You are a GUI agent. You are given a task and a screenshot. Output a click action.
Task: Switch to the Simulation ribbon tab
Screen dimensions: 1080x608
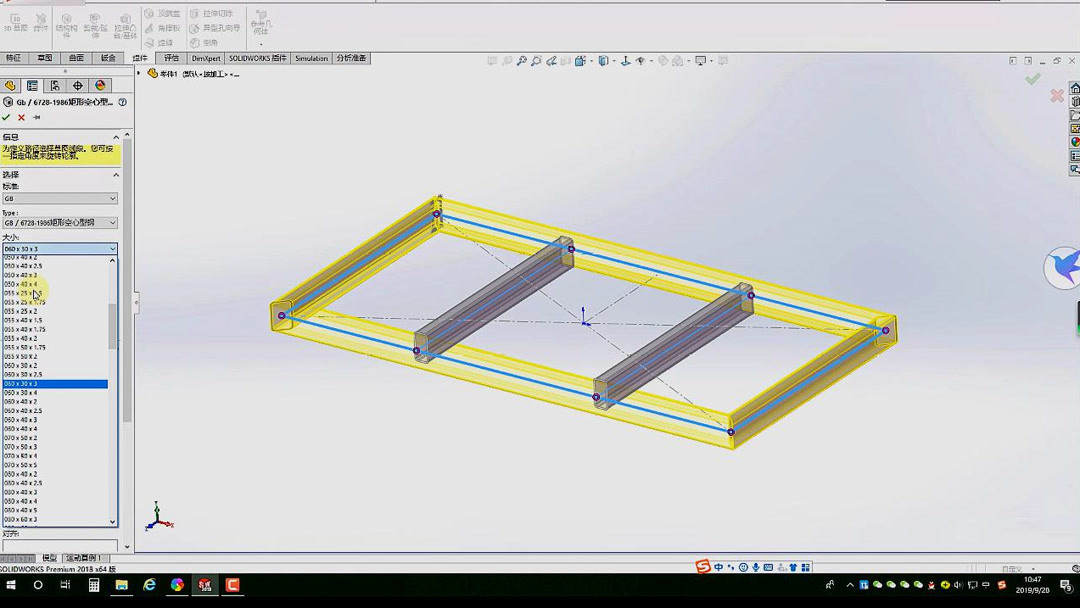[311, 58]
